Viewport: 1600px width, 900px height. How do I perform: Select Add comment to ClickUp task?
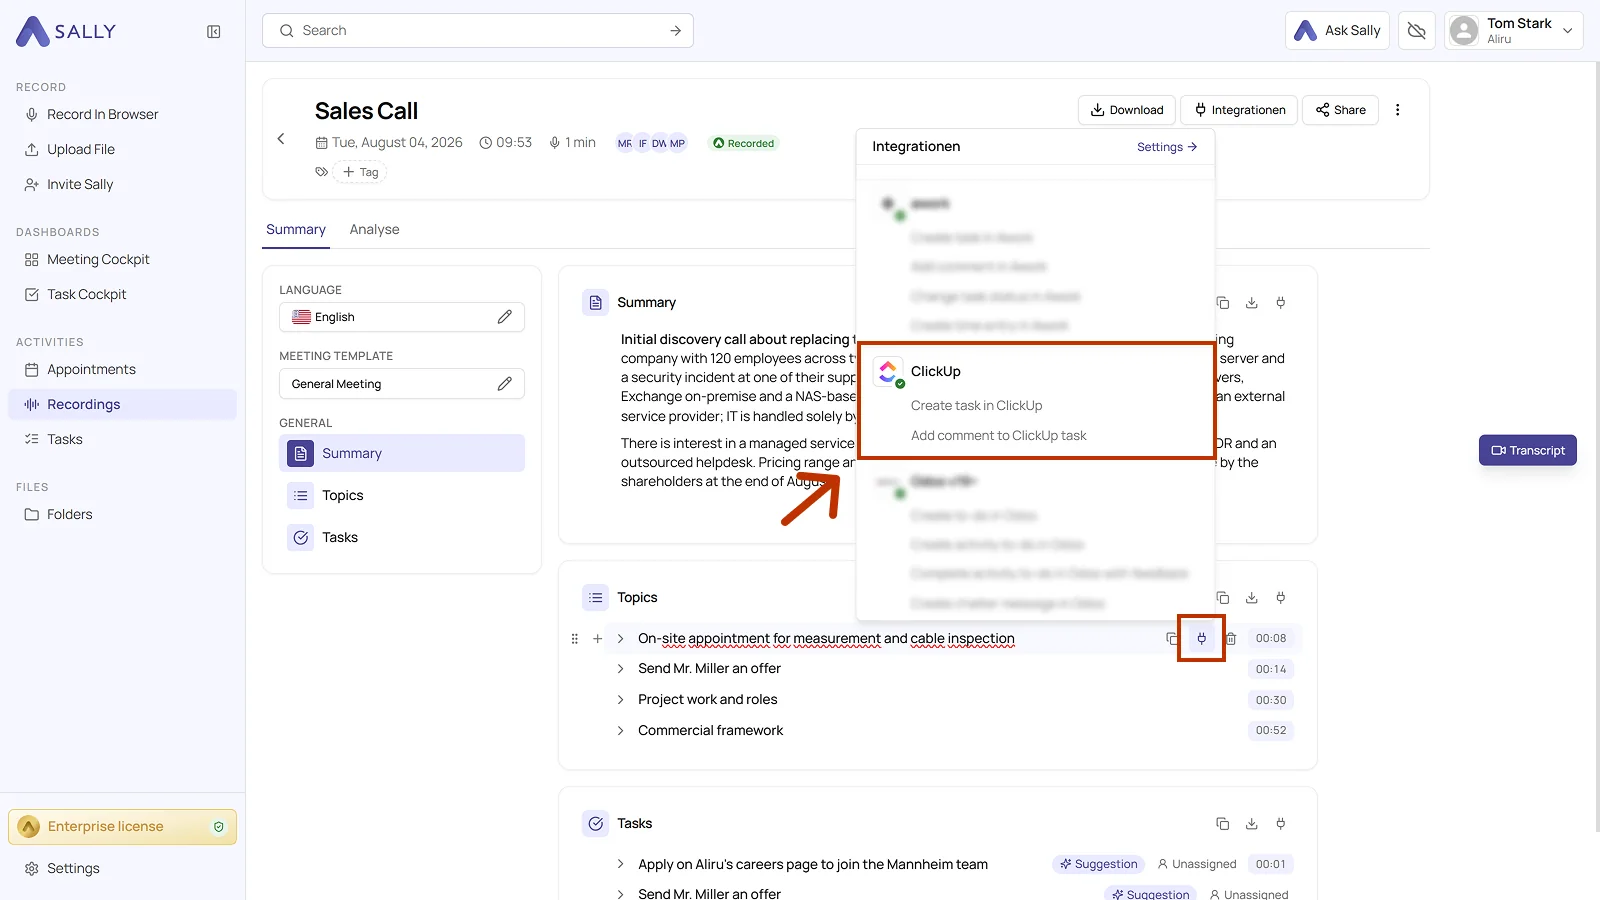click(998, 436)
